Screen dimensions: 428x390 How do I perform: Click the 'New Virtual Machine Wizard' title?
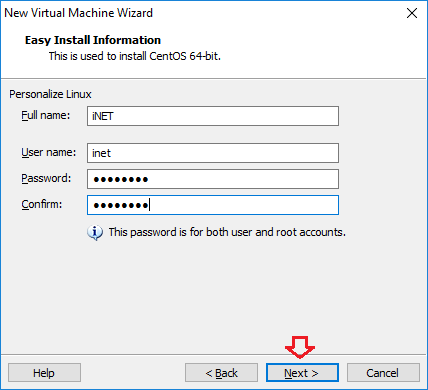coord(78,13)
